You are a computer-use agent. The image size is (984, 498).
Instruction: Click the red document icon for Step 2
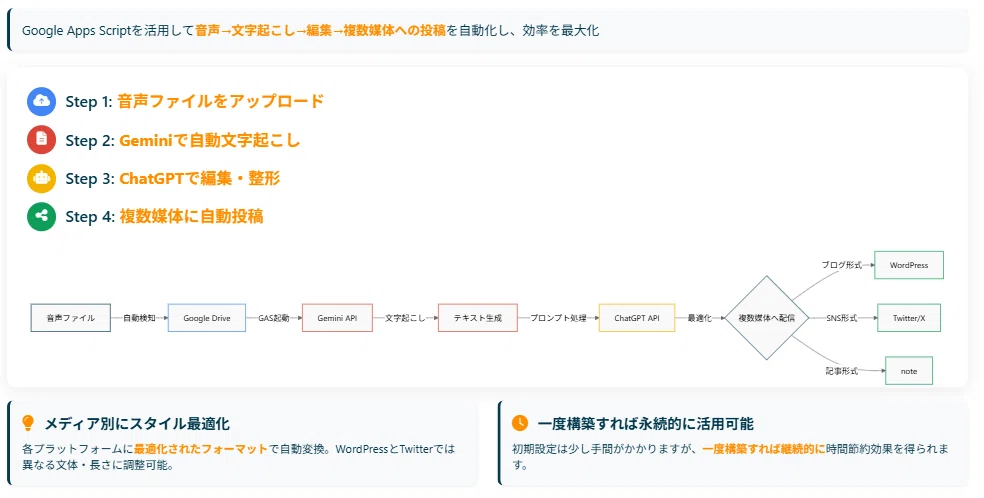pos(41,140)
